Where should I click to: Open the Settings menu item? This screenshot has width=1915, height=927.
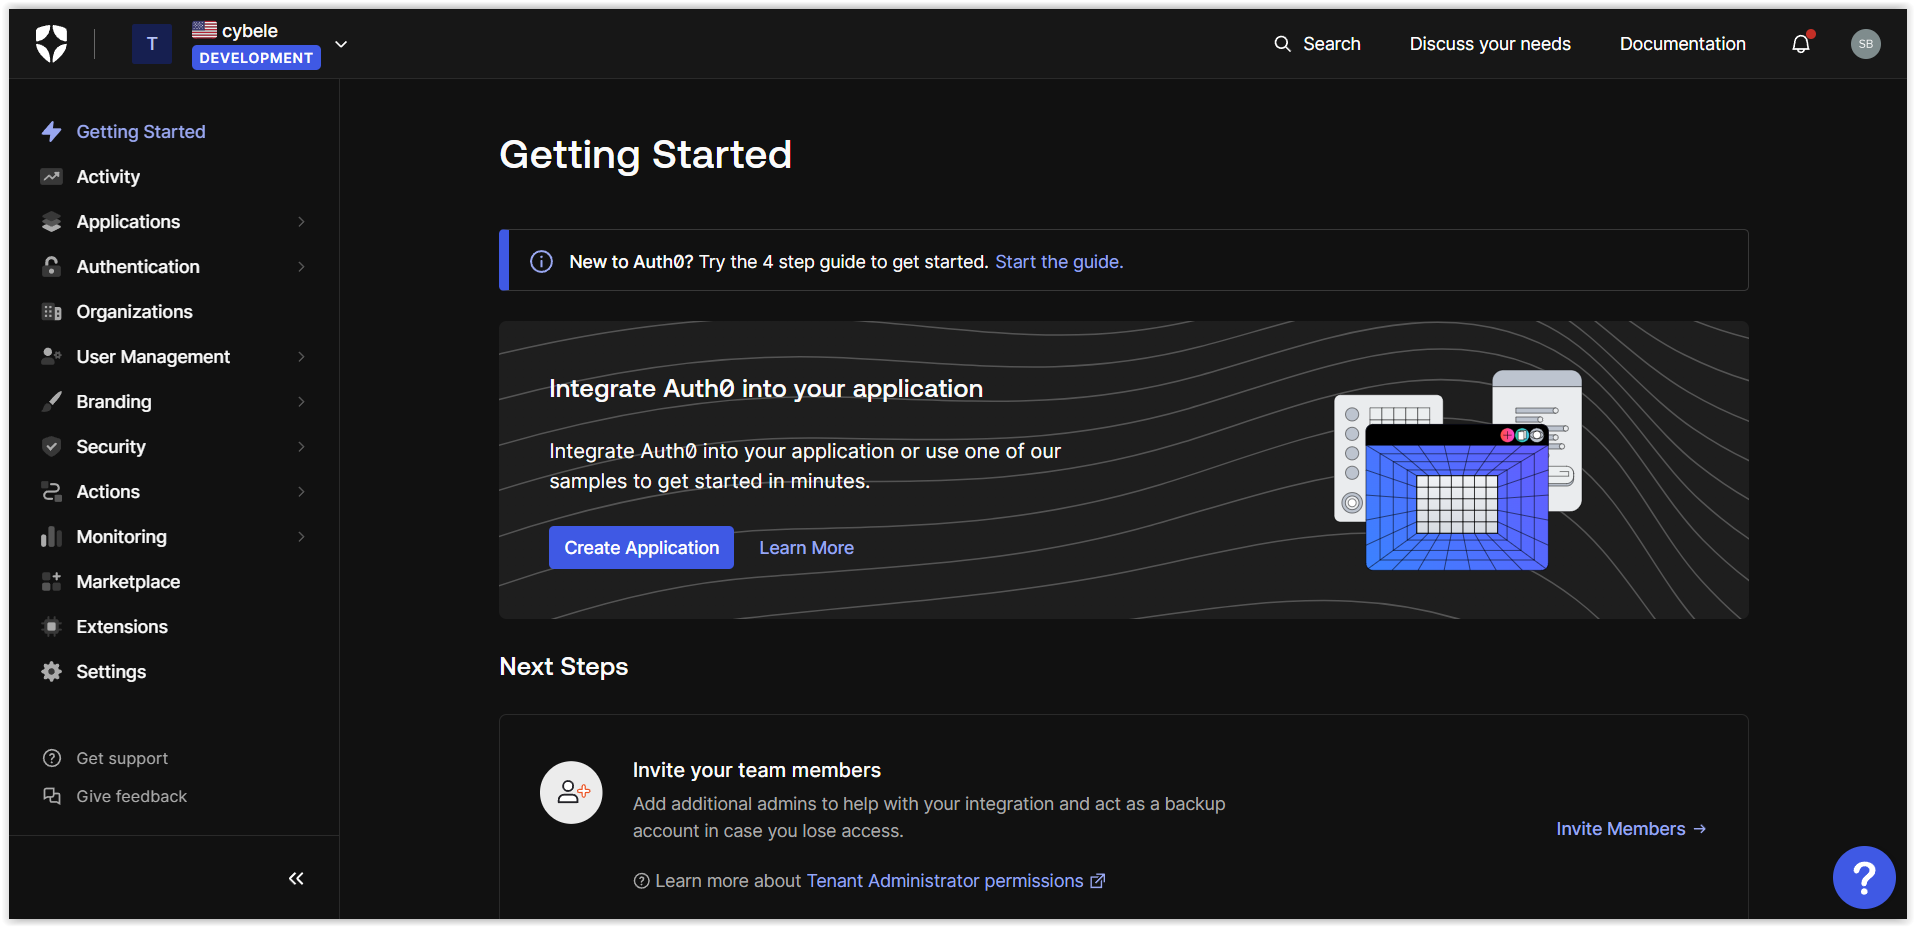coord(111,672)
